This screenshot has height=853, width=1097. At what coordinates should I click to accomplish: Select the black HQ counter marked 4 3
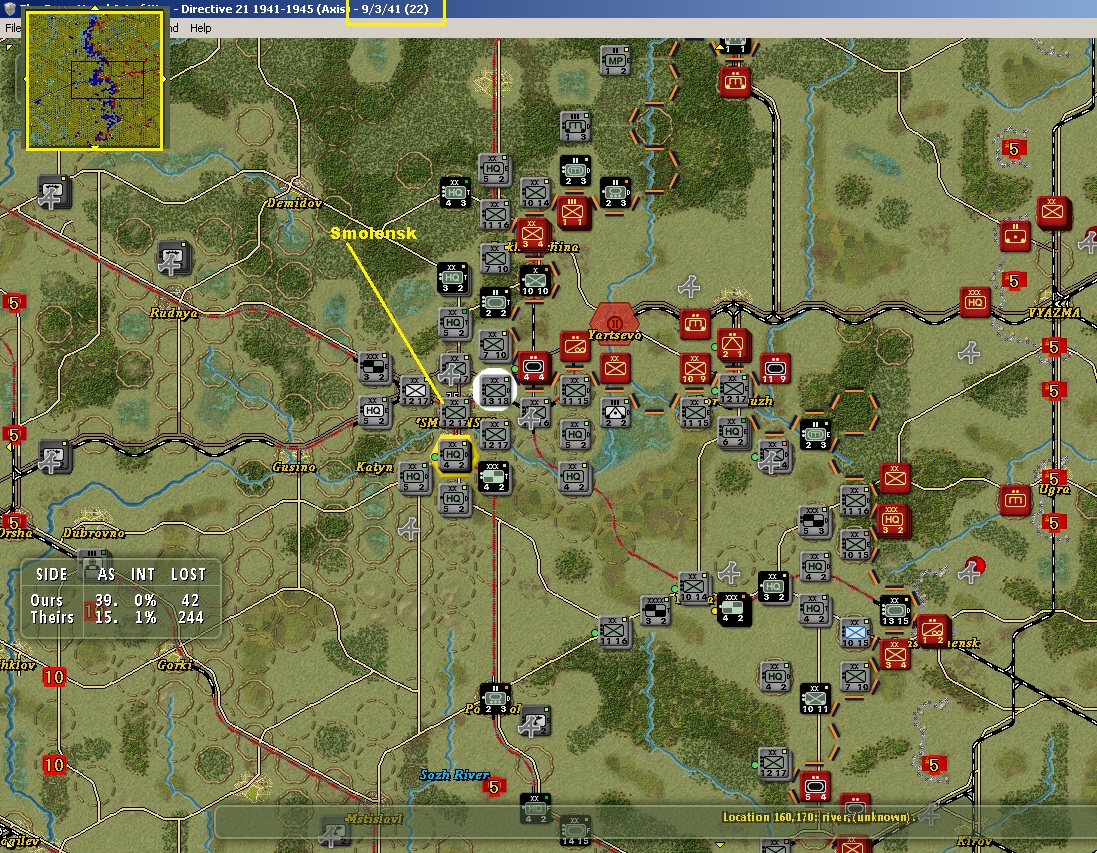(x=455, y=193)
